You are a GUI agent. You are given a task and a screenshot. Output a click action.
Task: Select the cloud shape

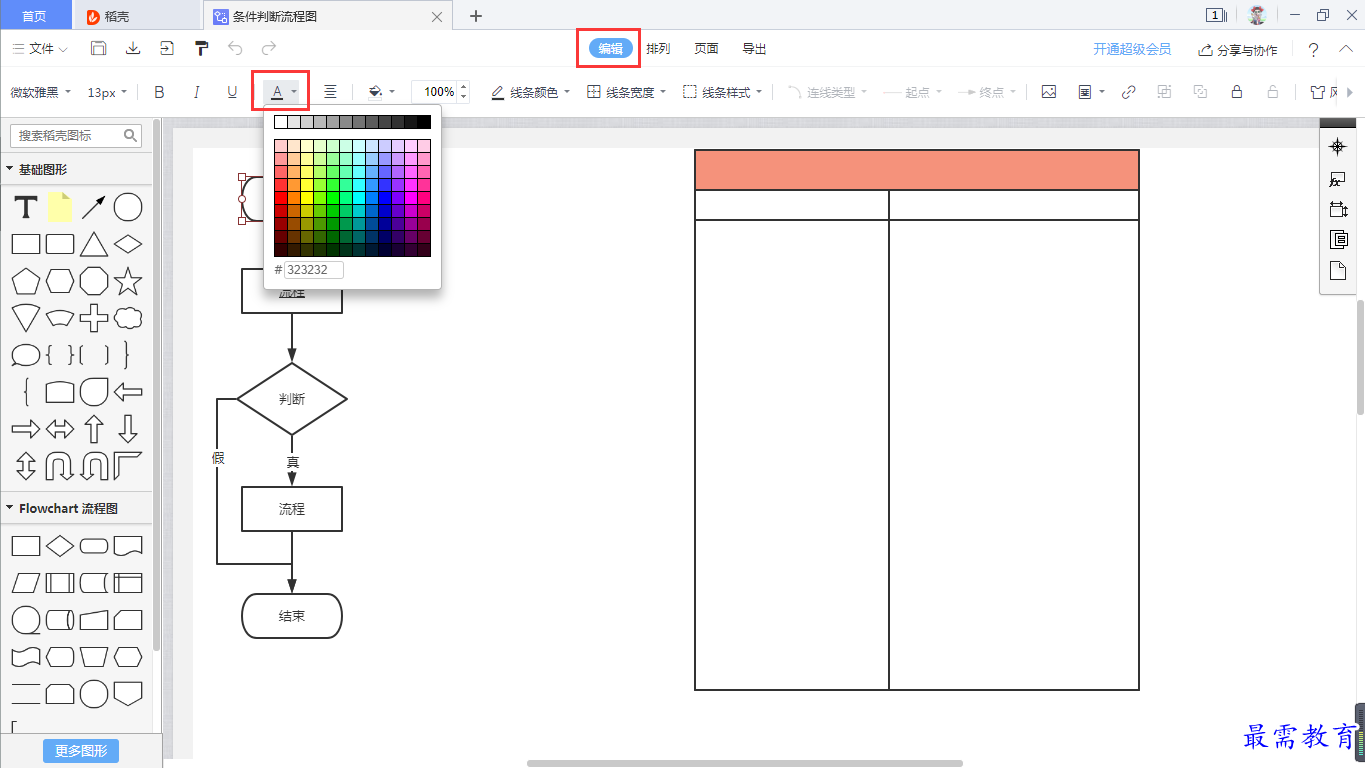coord(128,319)
